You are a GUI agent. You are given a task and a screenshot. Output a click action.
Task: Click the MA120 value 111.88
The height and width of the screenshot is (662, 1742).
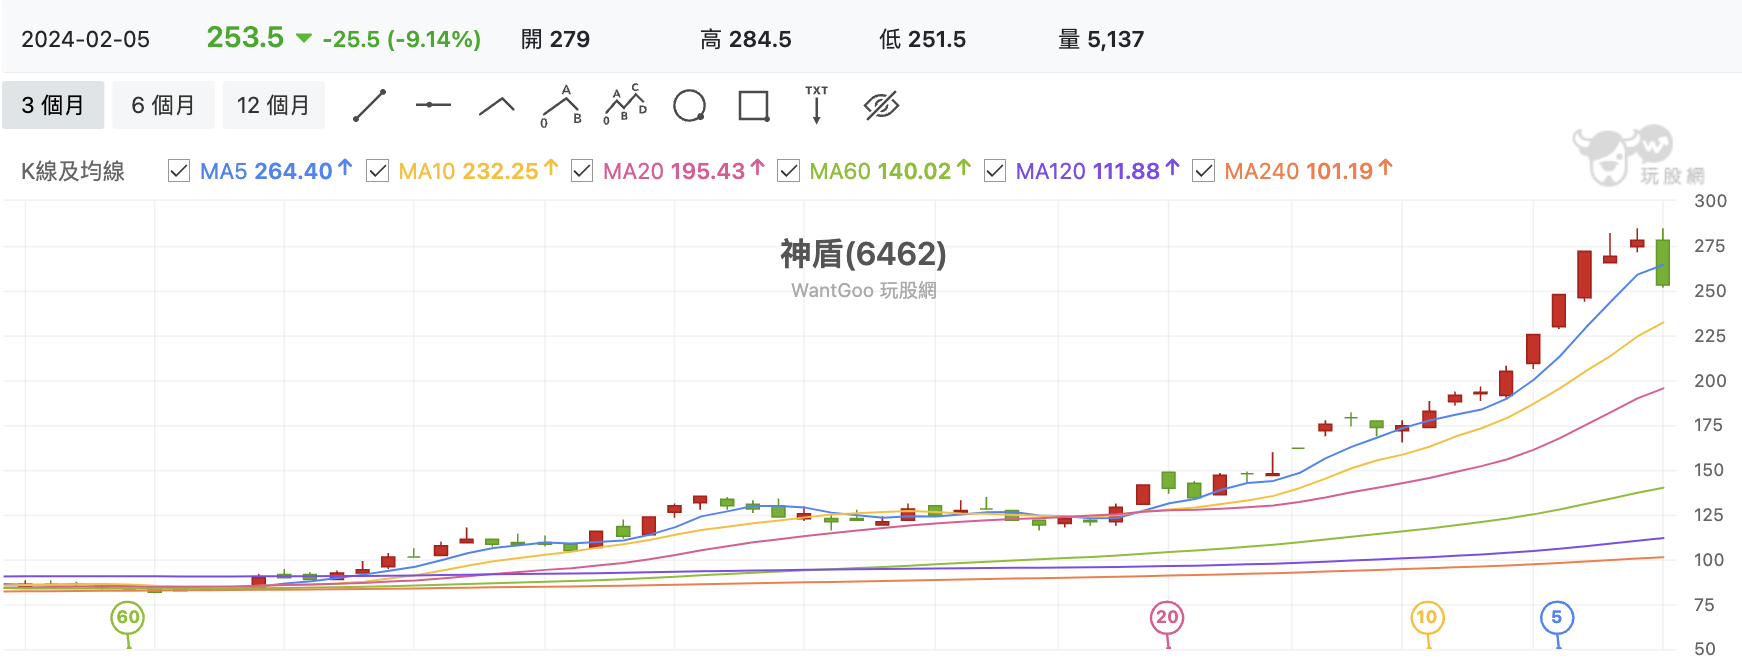pos(1127,171)
